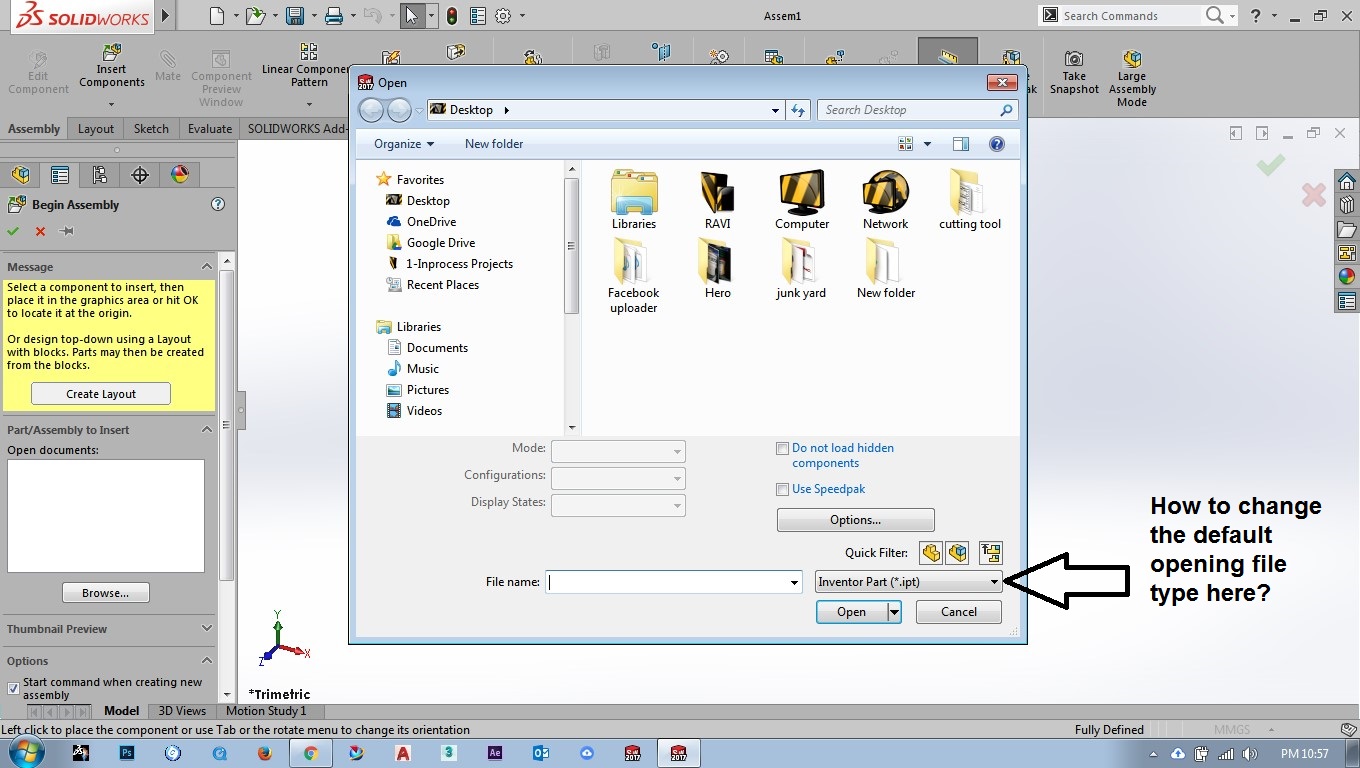Click red X cancel under Begin Assembly
The image size is (1360, 768).
[40, 231]
